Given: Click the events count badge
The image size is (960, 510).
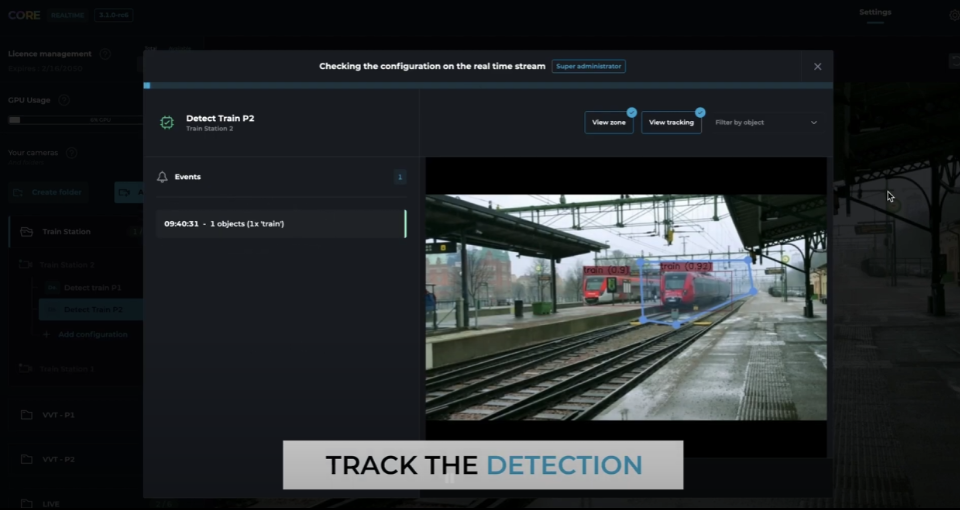Looking at the screenshot, I should tap(400, 177).
